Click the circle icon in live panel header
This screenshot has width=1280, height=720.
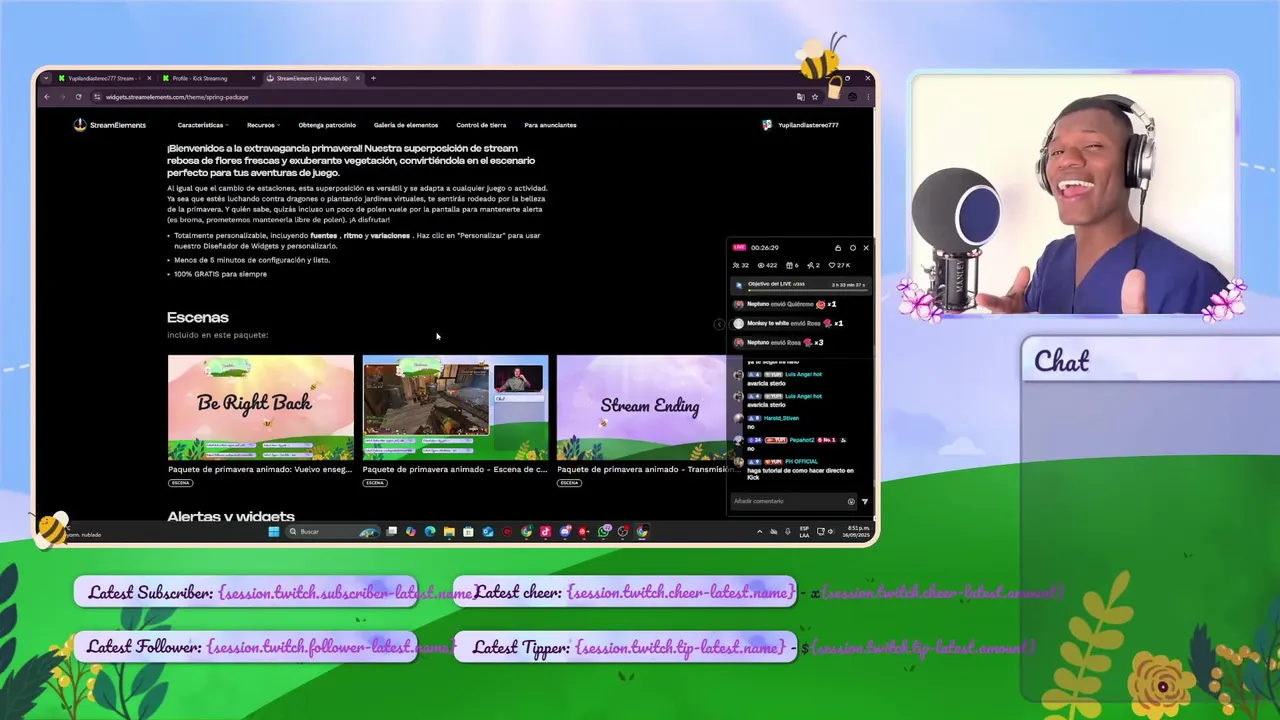(852, 248)
